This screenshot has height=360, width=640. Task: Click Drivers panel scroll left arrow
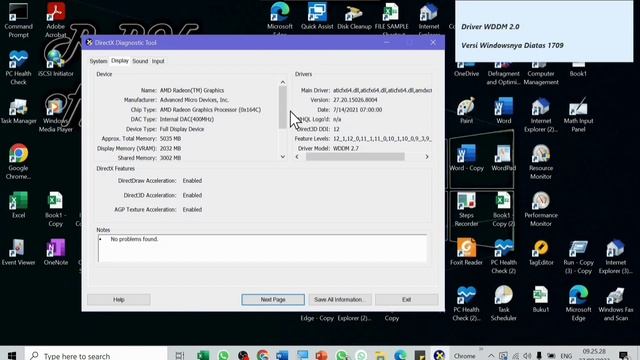(x=297, y=157)
